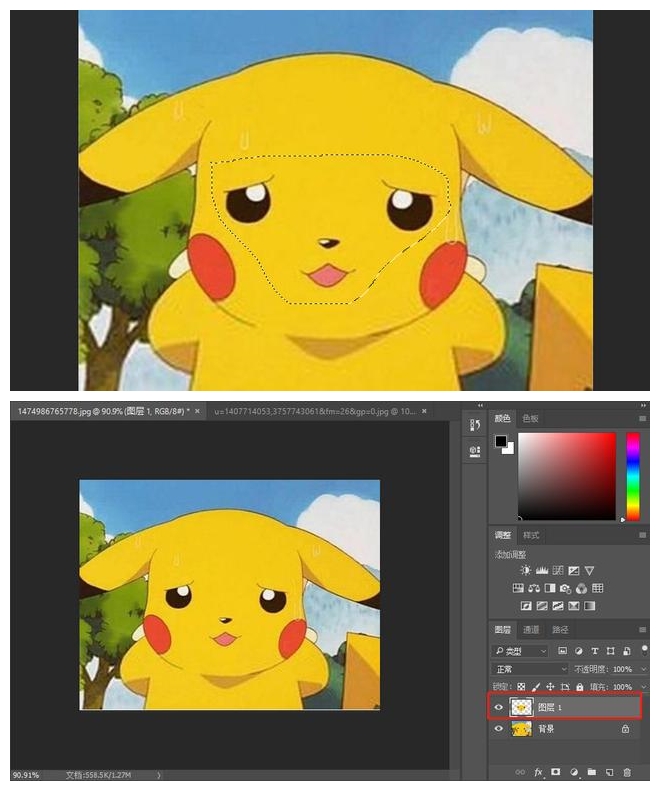This screenshot has height=791, width=660.
Task: Click the link layers icon
Action: (520, 772)
